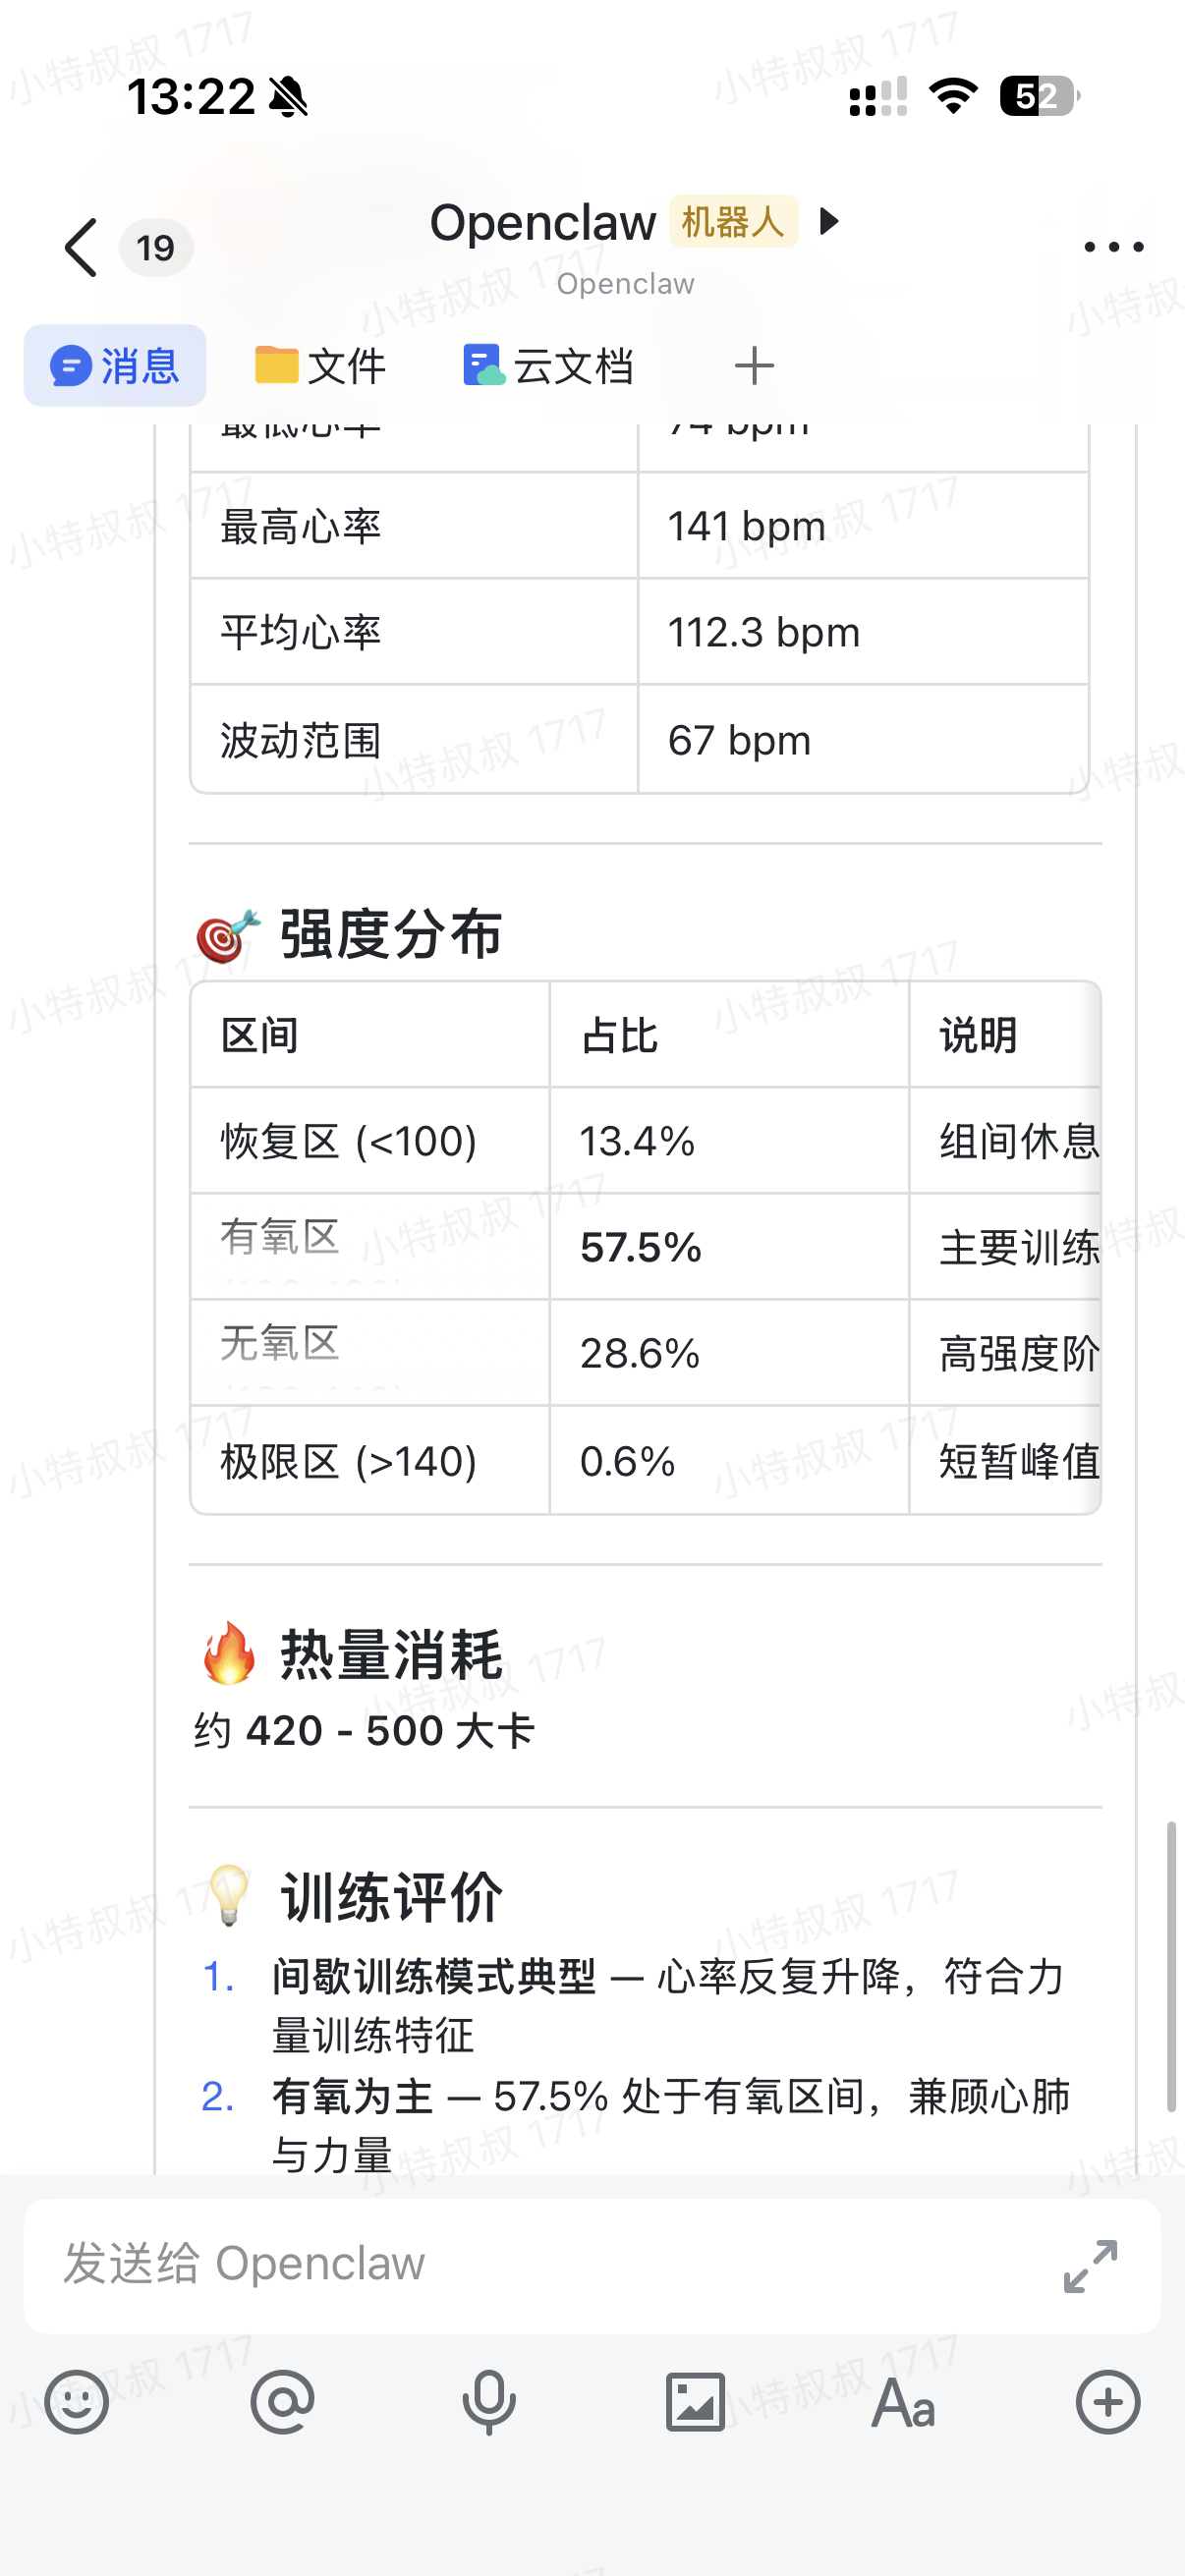This screenshot has height=2576, width=1185.
Task: Select the Aa text formatting icon
Action: 901,2403
